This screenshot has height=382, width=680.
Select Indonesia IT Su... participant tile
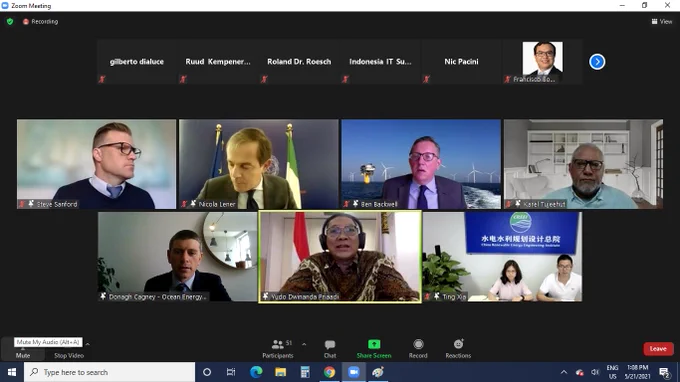coord(380,62)
